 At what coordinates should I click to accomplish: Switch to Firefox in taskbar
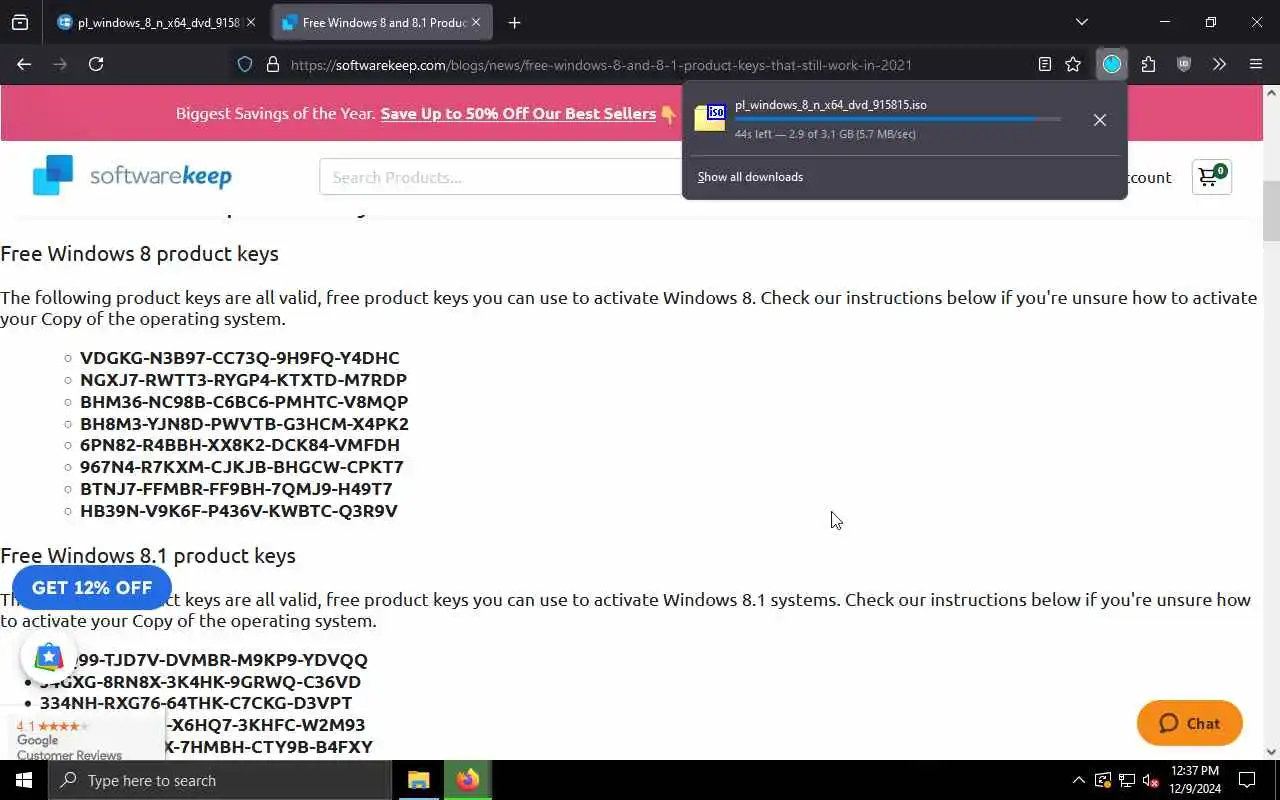467,780
